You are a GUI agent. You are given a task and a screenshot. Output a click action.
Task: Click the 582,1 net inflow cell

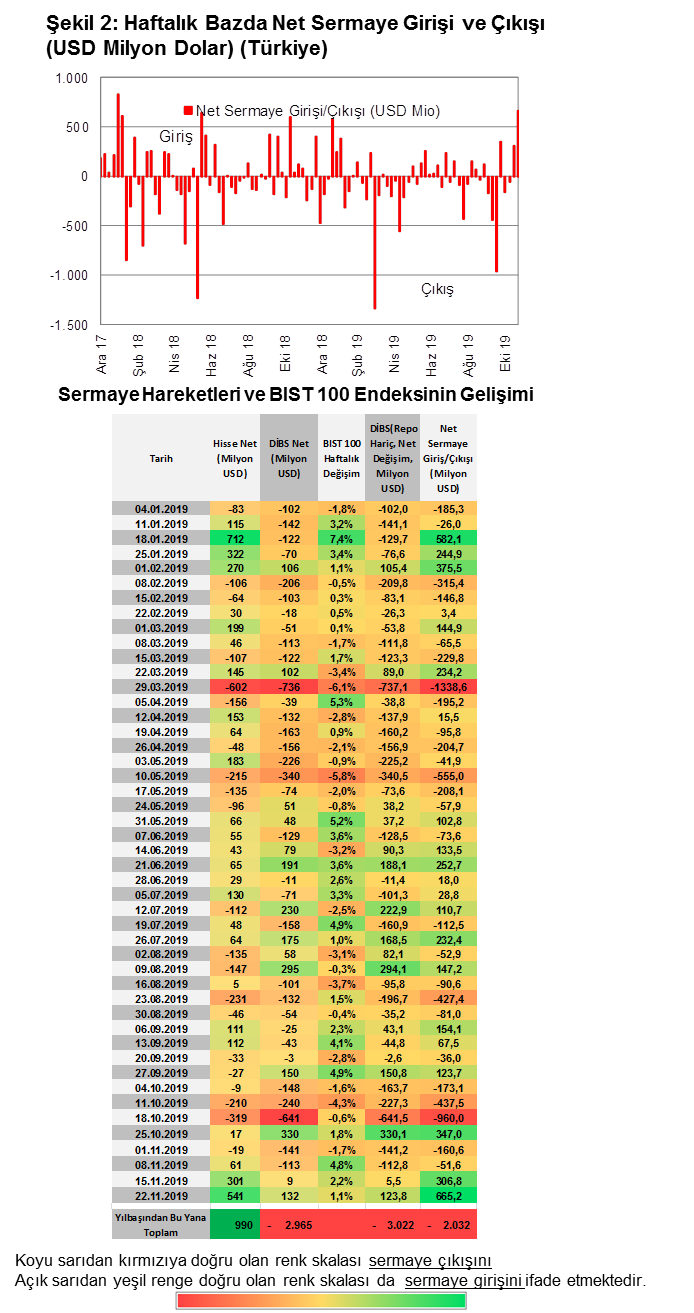[x=449, y=537]
